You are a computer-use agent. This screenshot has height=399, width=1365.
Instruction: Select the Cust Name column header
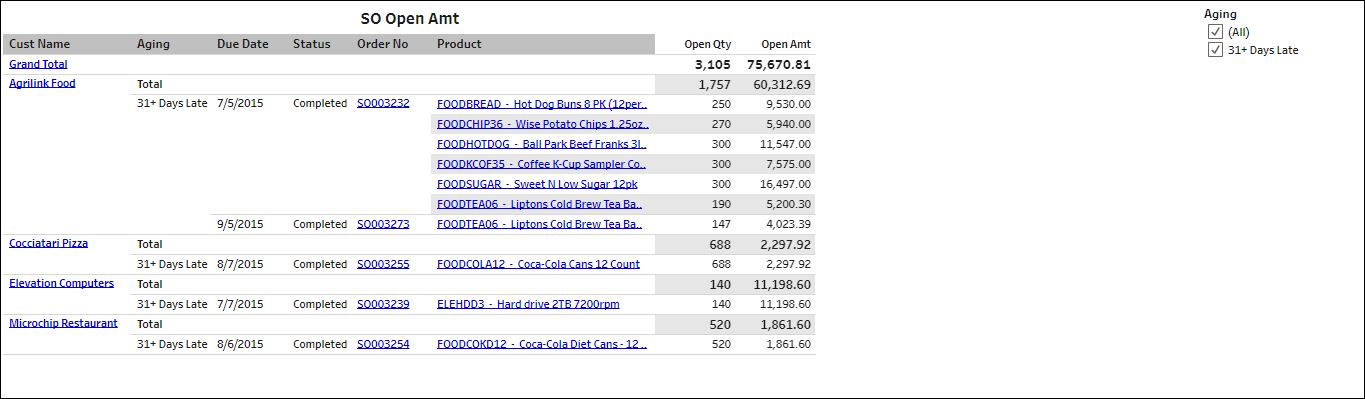(40, 44)
